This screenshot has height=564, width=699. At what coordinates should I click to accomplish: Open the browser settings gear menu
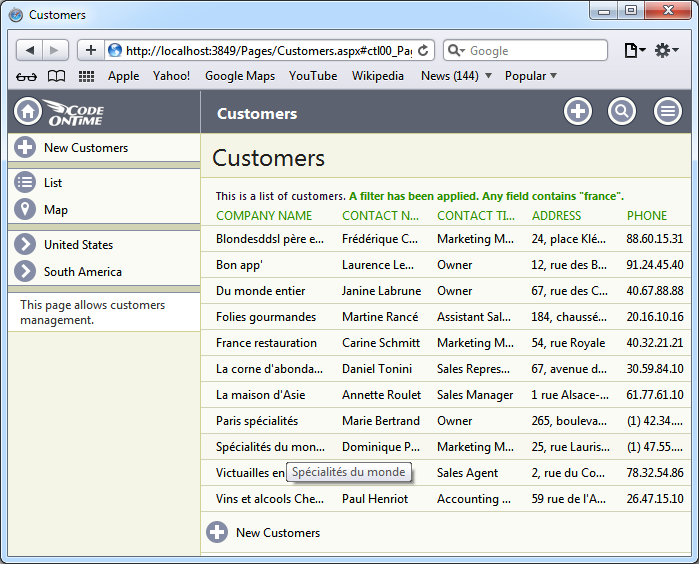point(666,50)
